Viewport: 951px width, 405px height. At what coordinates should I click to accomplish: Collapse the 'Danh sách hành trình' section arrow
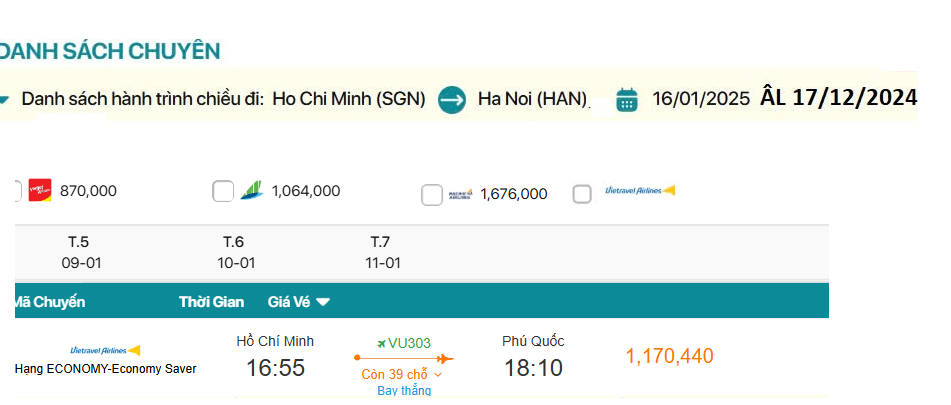click(x=5, y=99)
